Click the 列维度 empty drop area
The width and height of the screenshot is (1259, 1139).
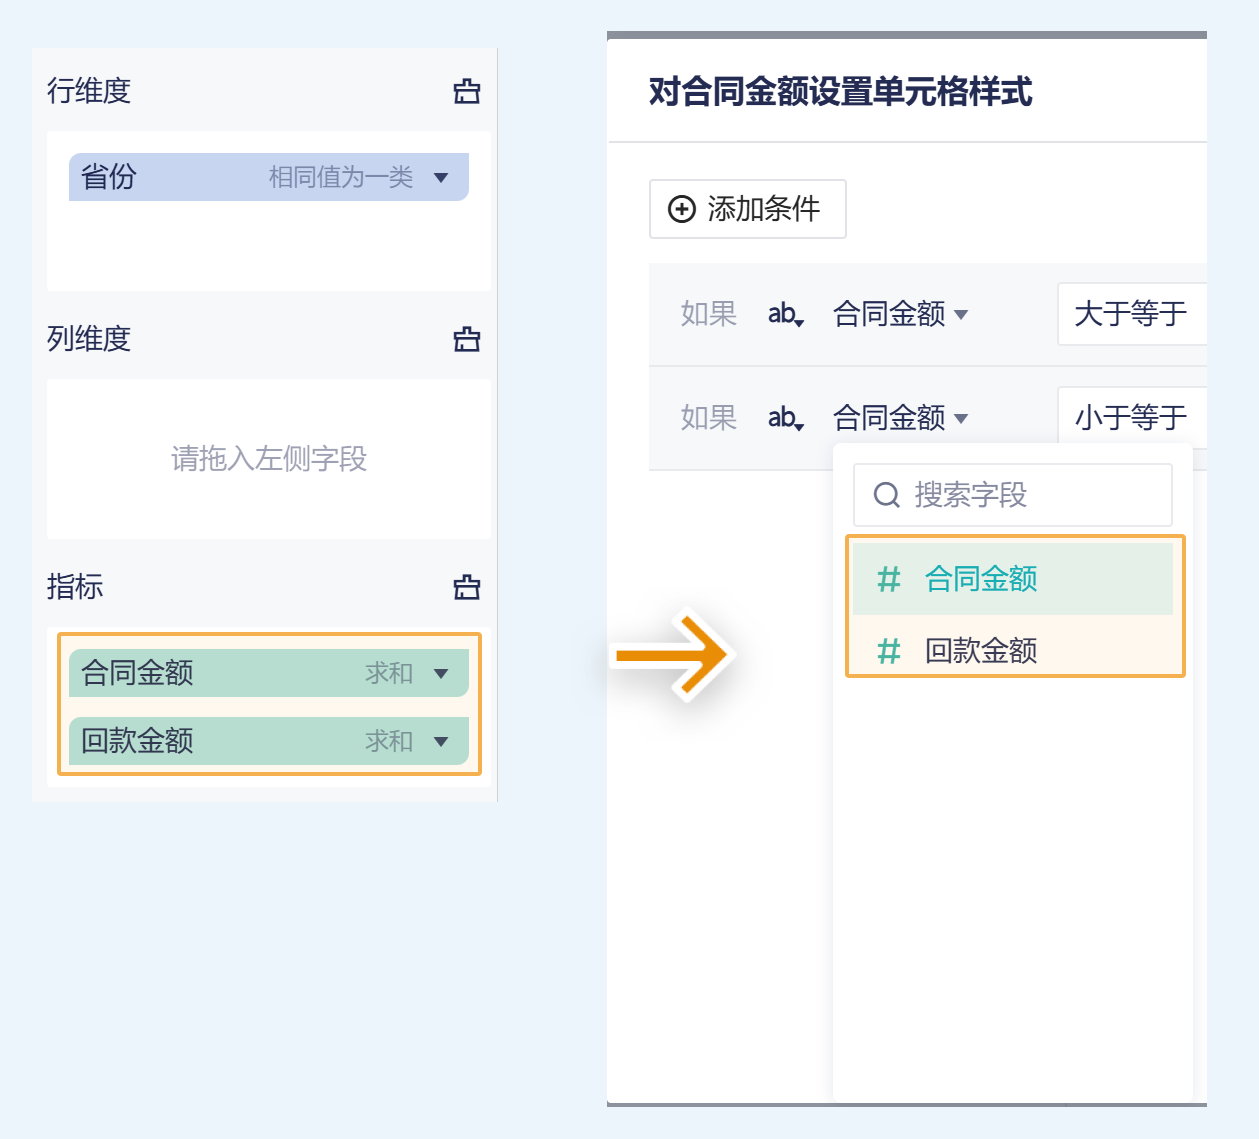pyautogui.click(x=269, y=459)
